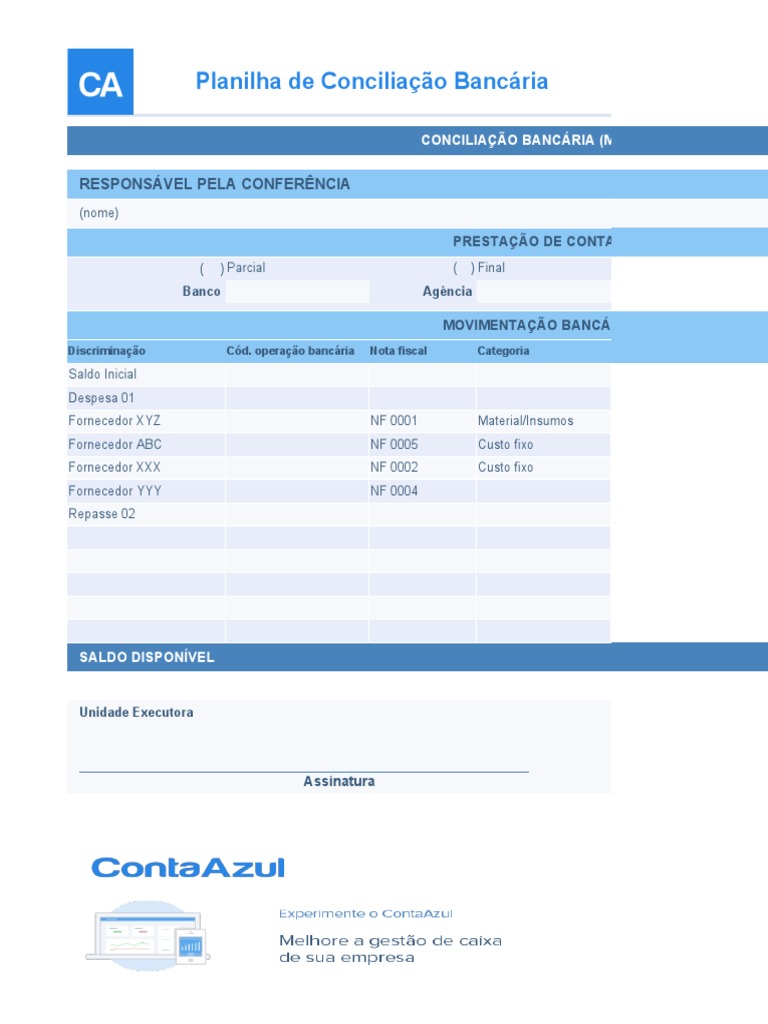This screenshot has width=768, height=1024.
Task: Click the PRESTAÇÃO DE CONTA section header
Action: coord(417,242)
